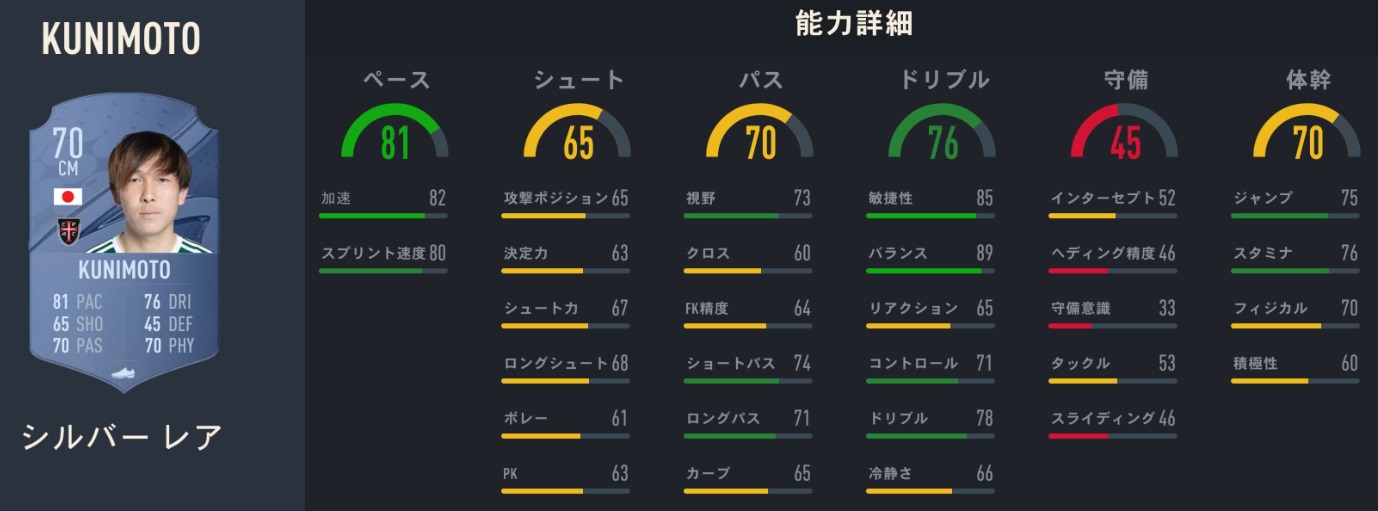Click the 70 CM rating on the card
1378x511 pixels.
coord(68,152)
